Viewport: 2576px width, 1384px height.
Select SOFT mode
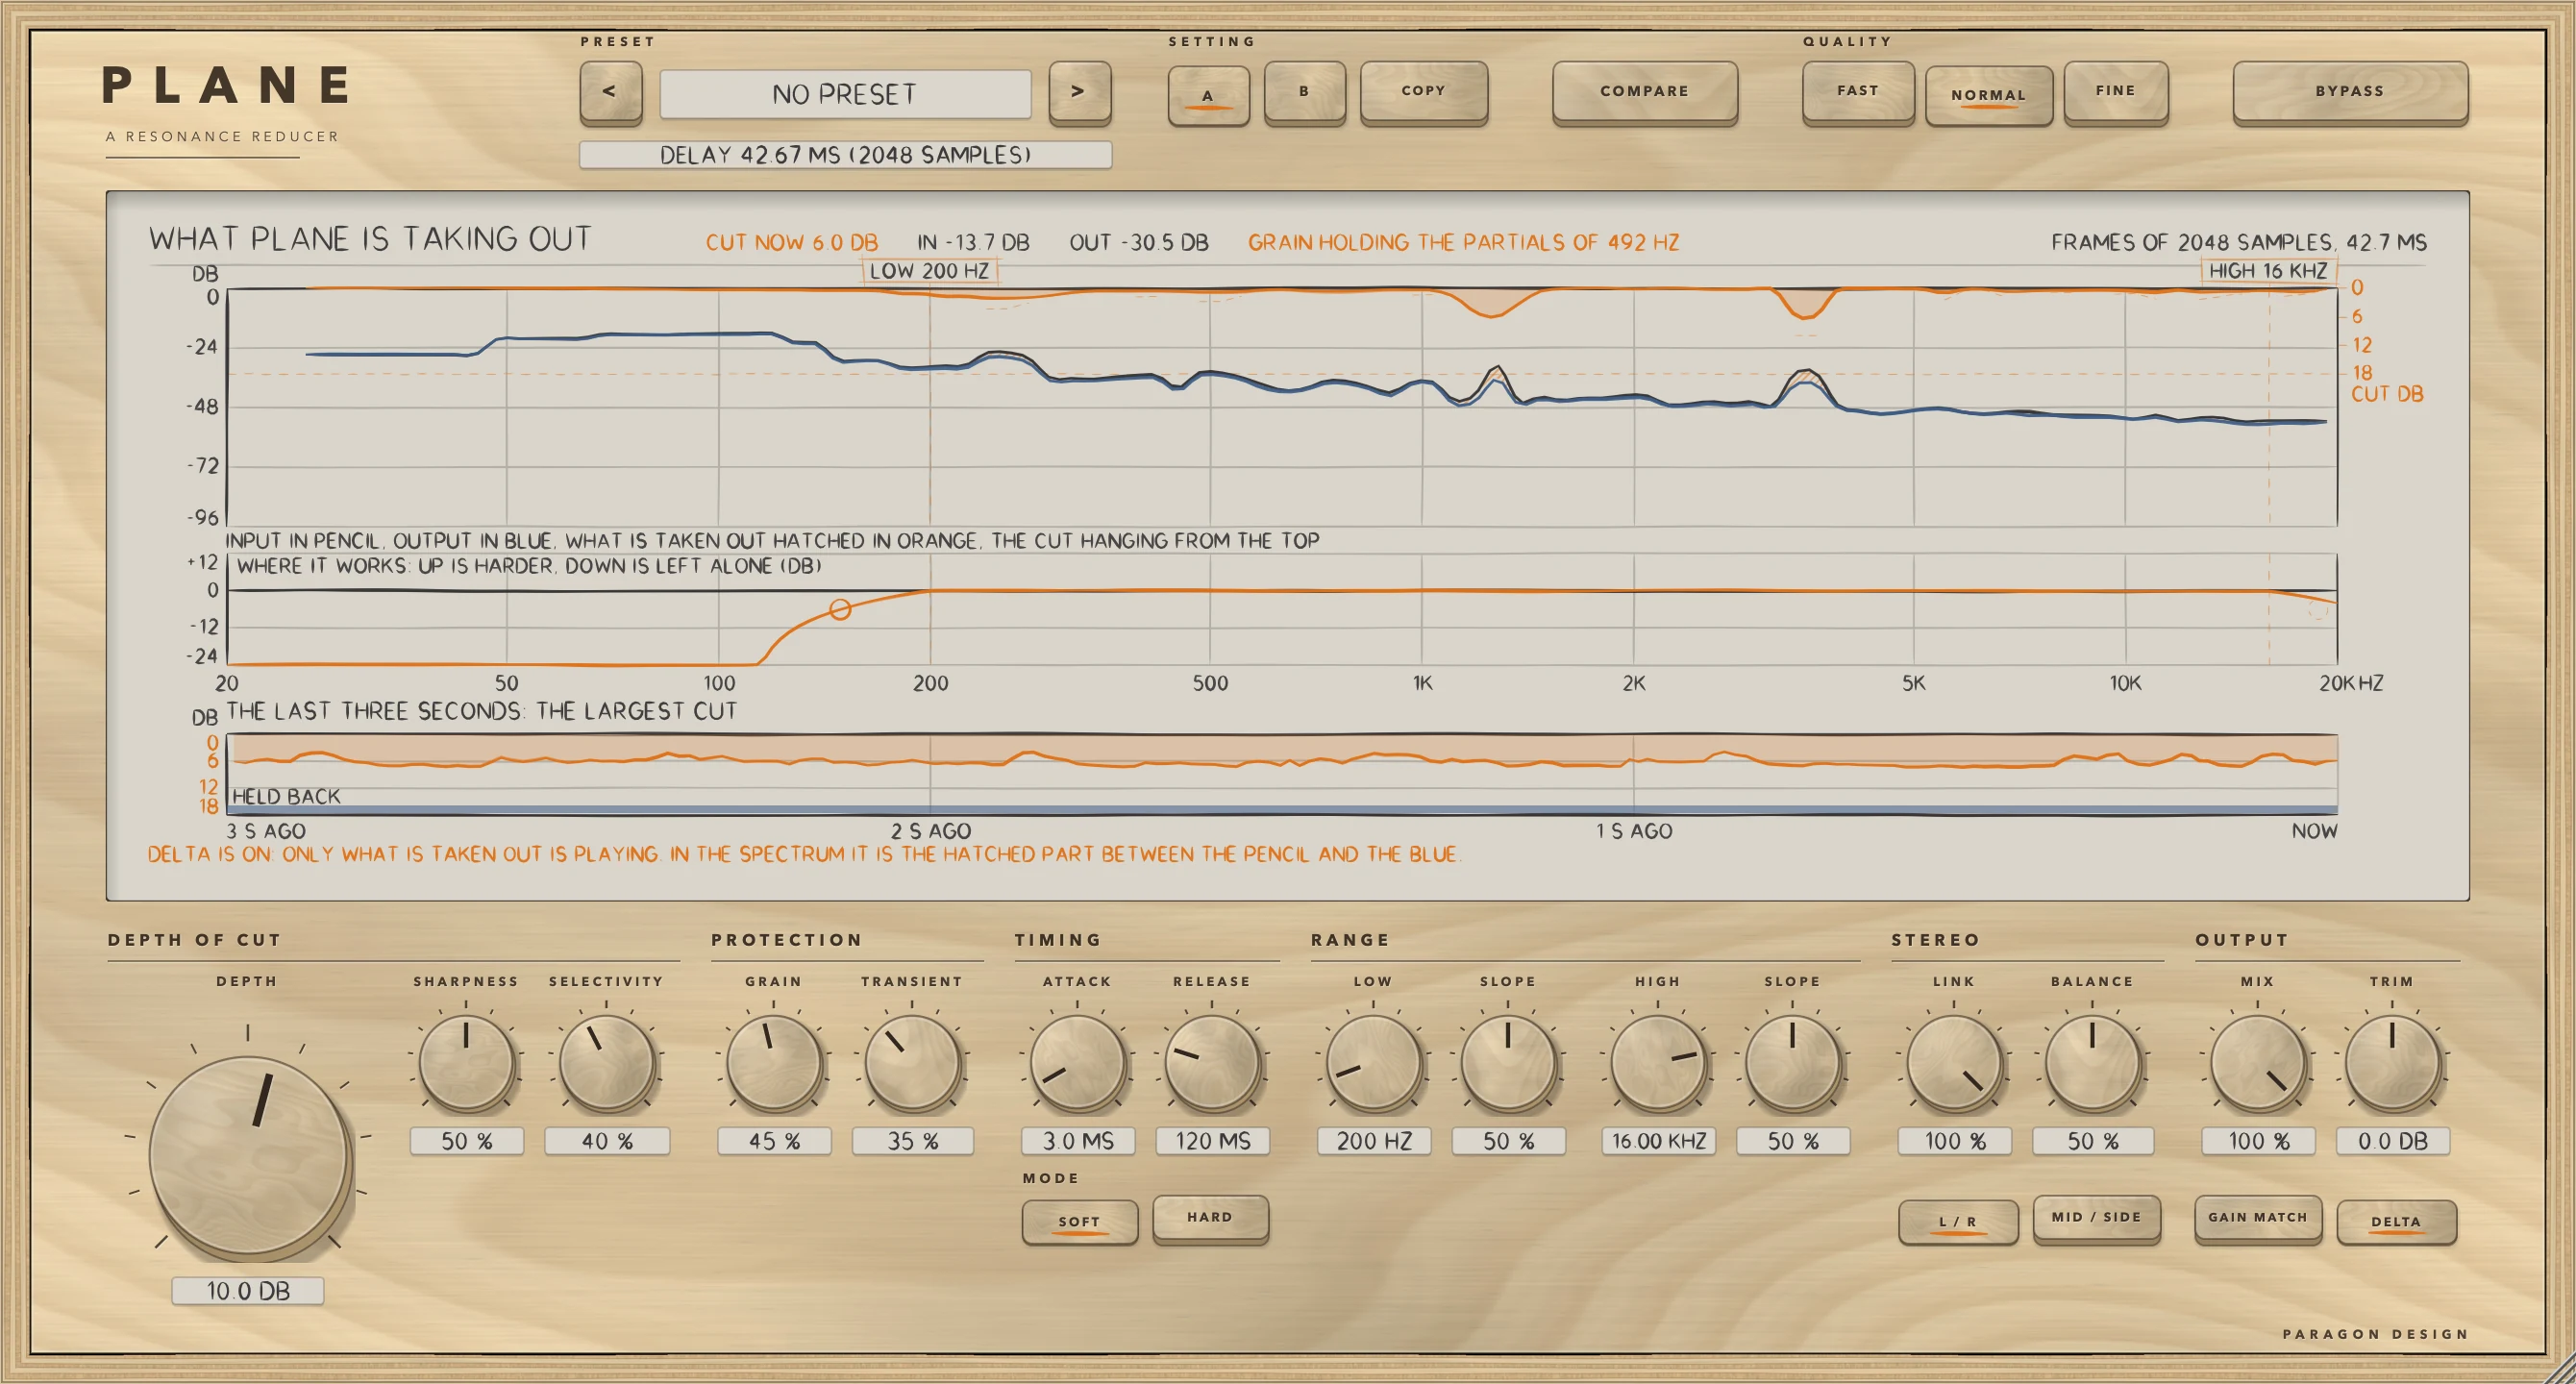(1080, 1221)
